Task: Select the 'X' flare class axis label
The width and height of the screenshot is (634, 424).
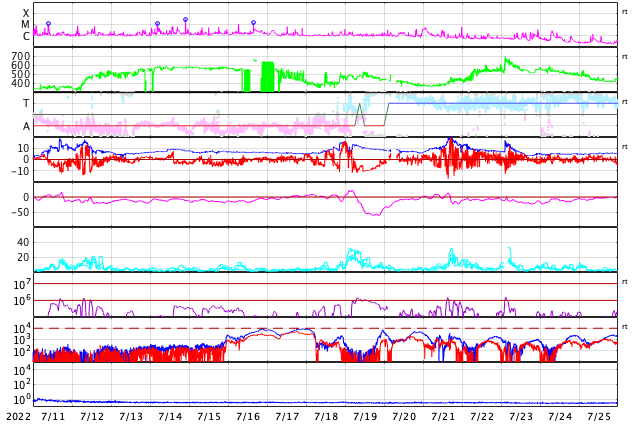Action: coord(26,13)
